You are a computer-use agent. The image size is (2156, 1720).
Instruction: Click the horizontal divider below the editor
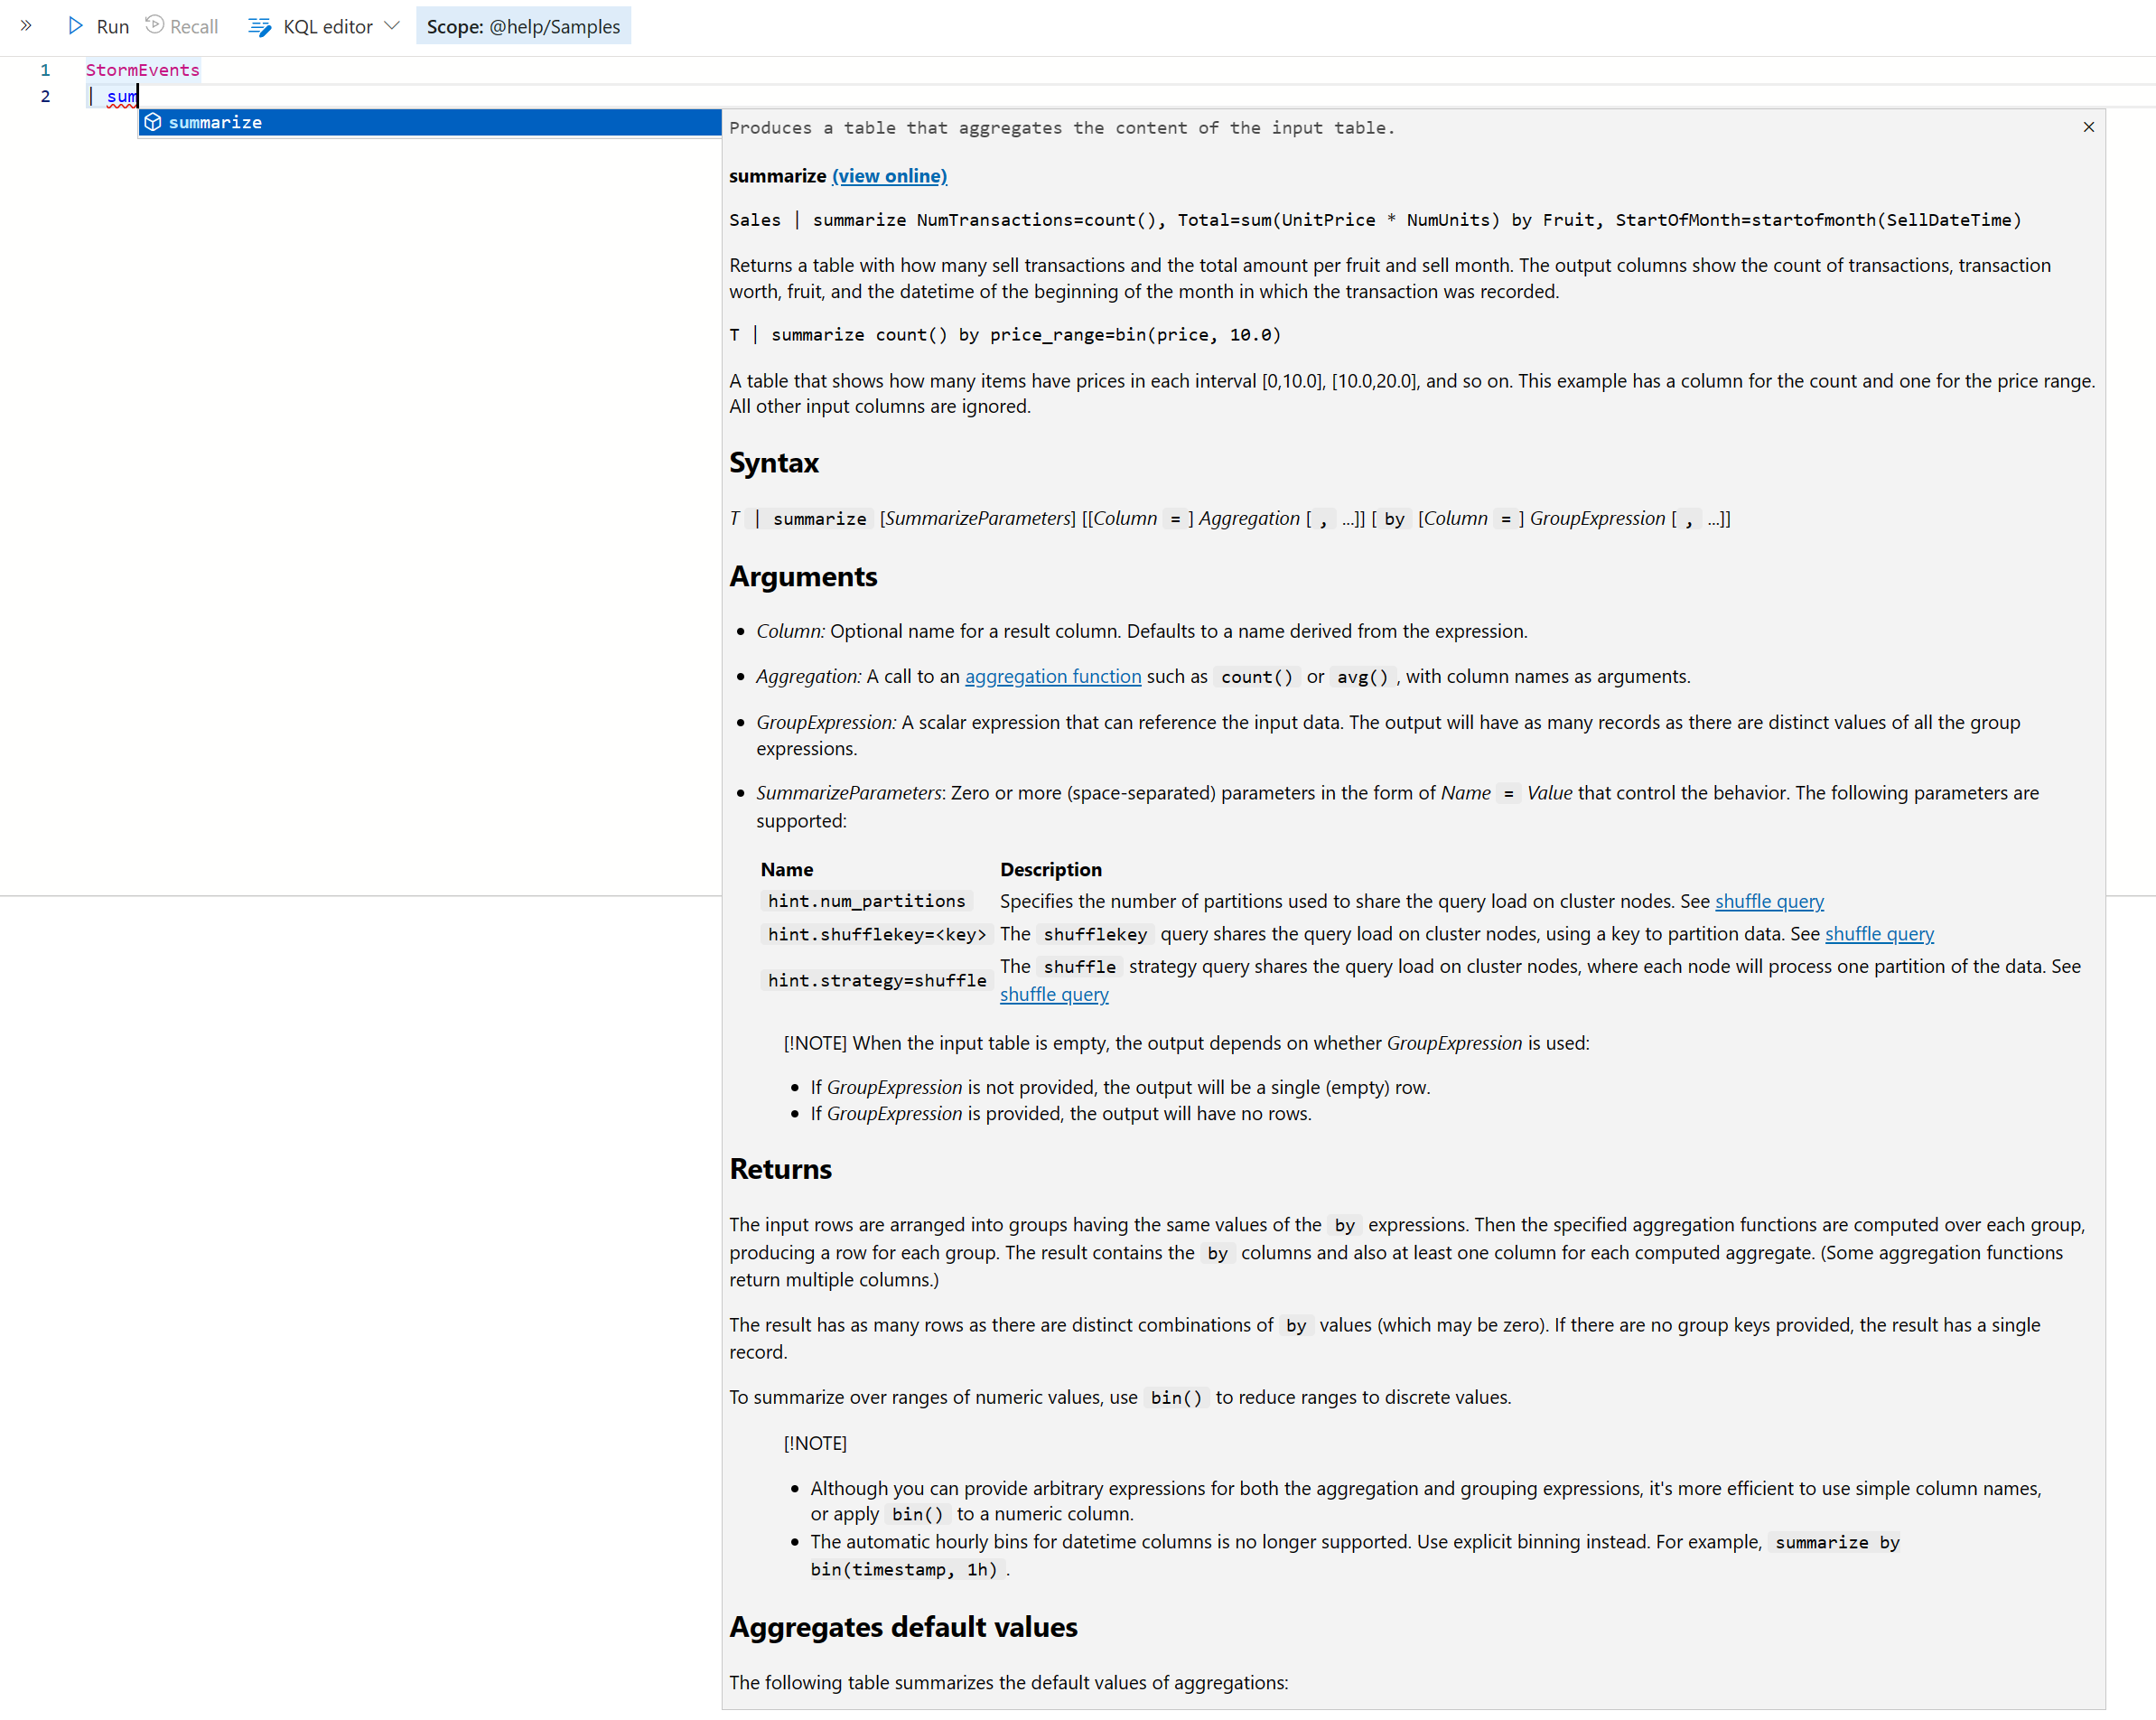[x=360, y=896]
